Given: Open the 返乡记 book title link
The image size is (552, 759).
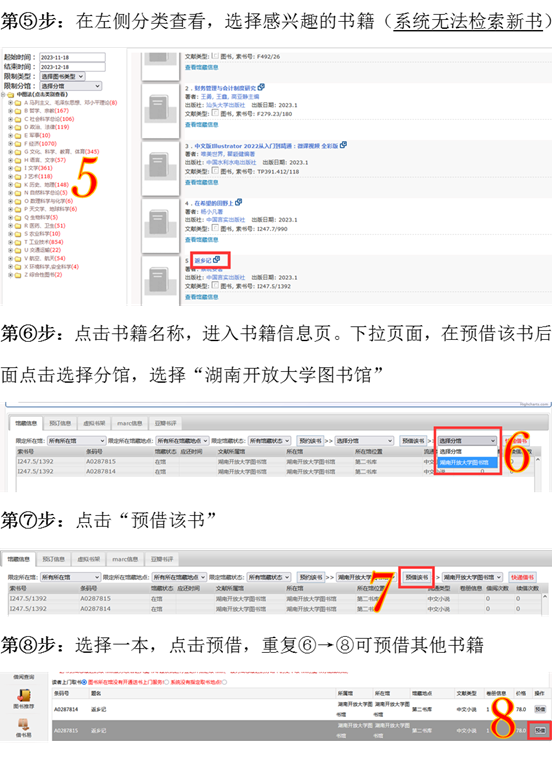Looking at the screenshot, I should [202, 260].
